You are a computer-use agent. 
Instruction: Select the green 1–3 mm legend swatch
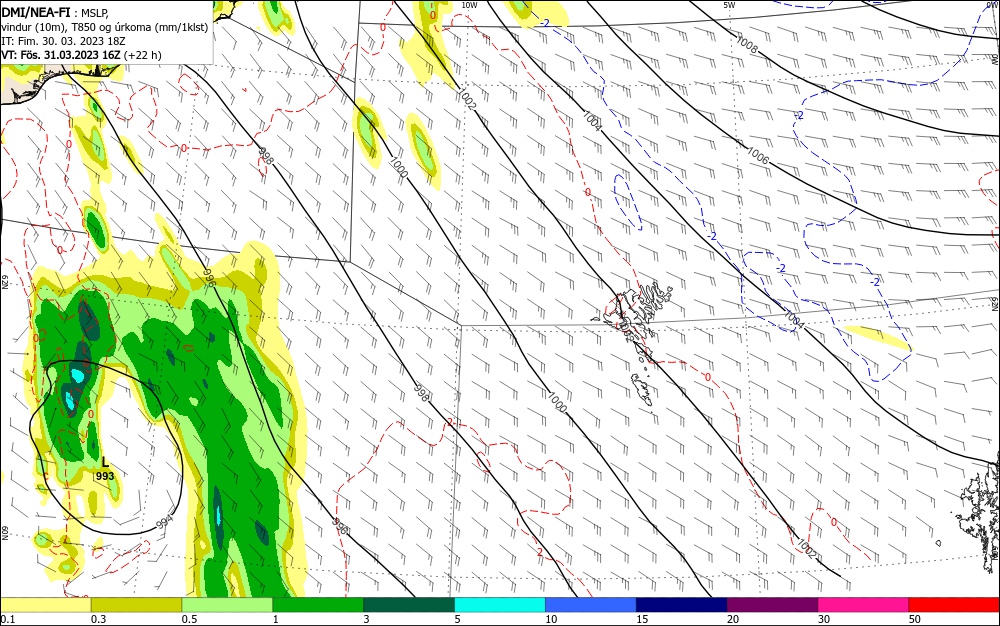click(x=318, y=605)
